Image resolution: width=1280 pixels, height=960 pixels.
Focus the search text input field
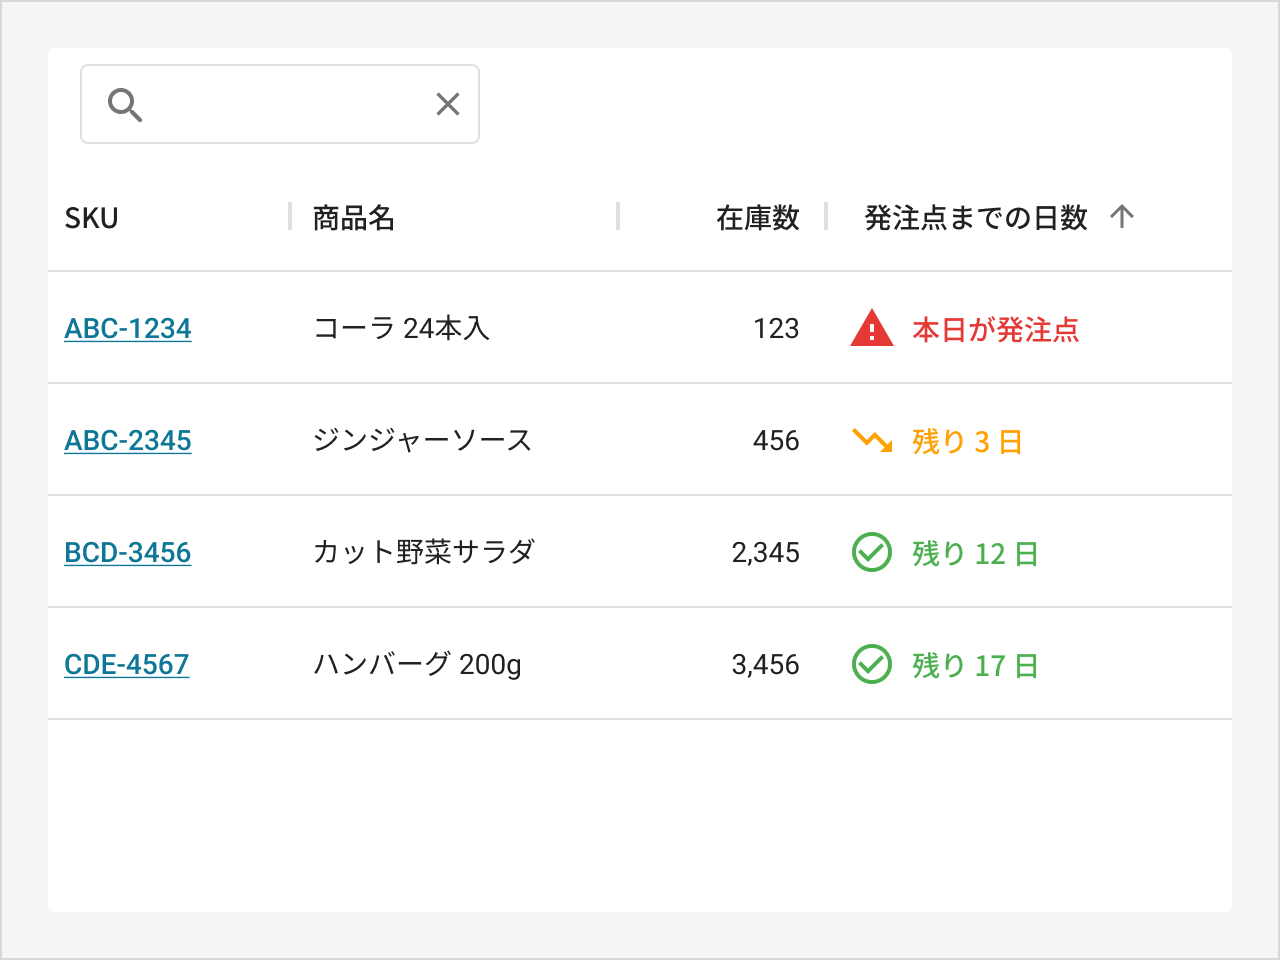point(288,104)
